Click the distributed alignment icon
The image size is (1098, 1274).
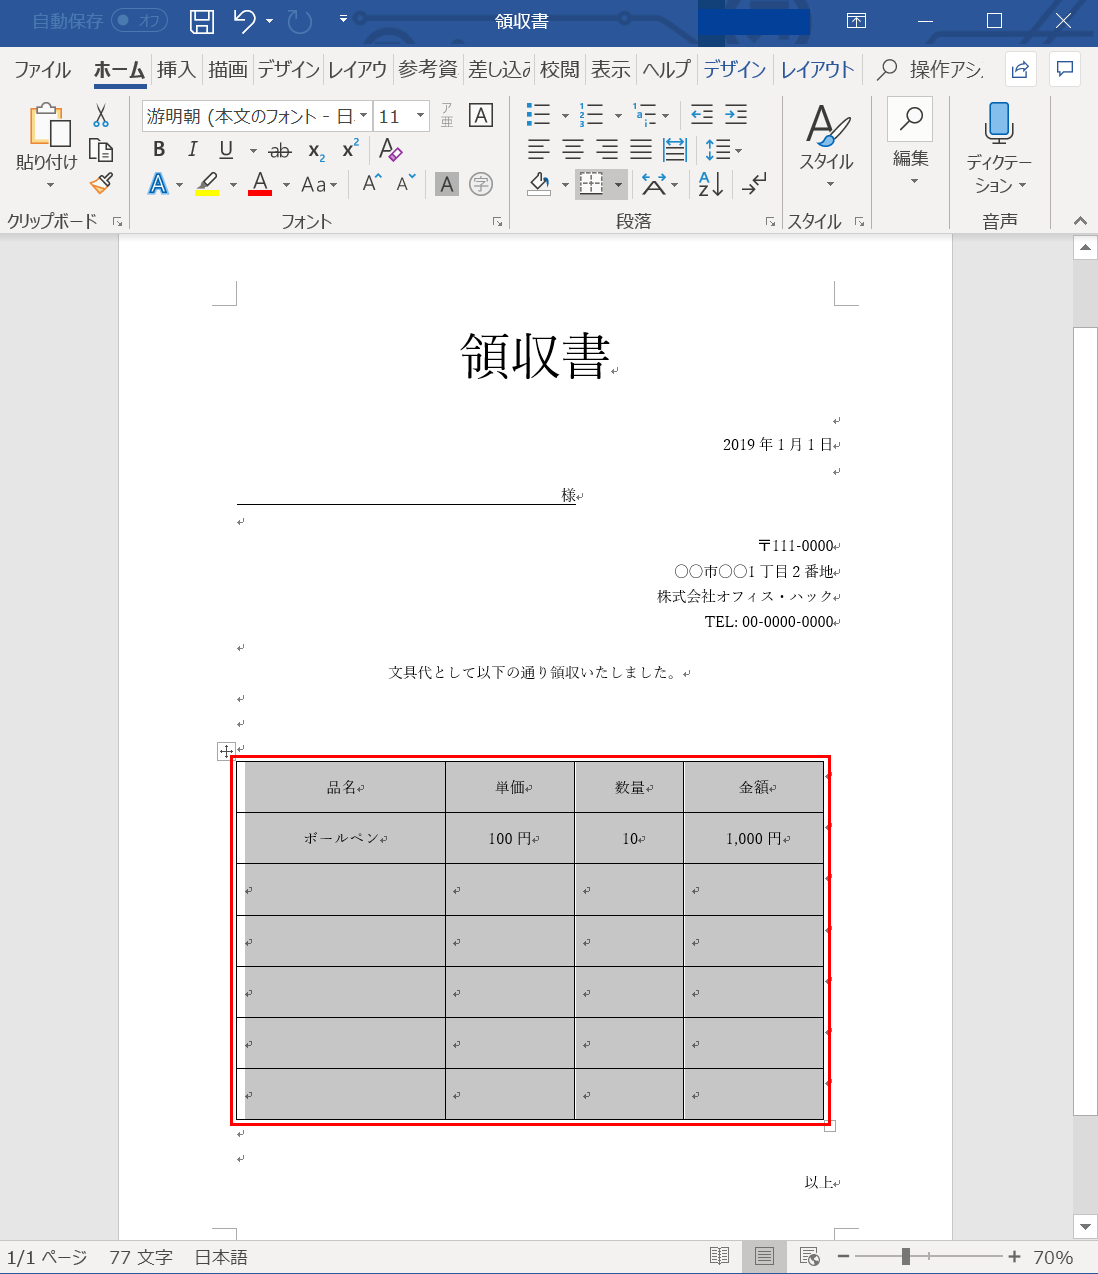[675, 150]
